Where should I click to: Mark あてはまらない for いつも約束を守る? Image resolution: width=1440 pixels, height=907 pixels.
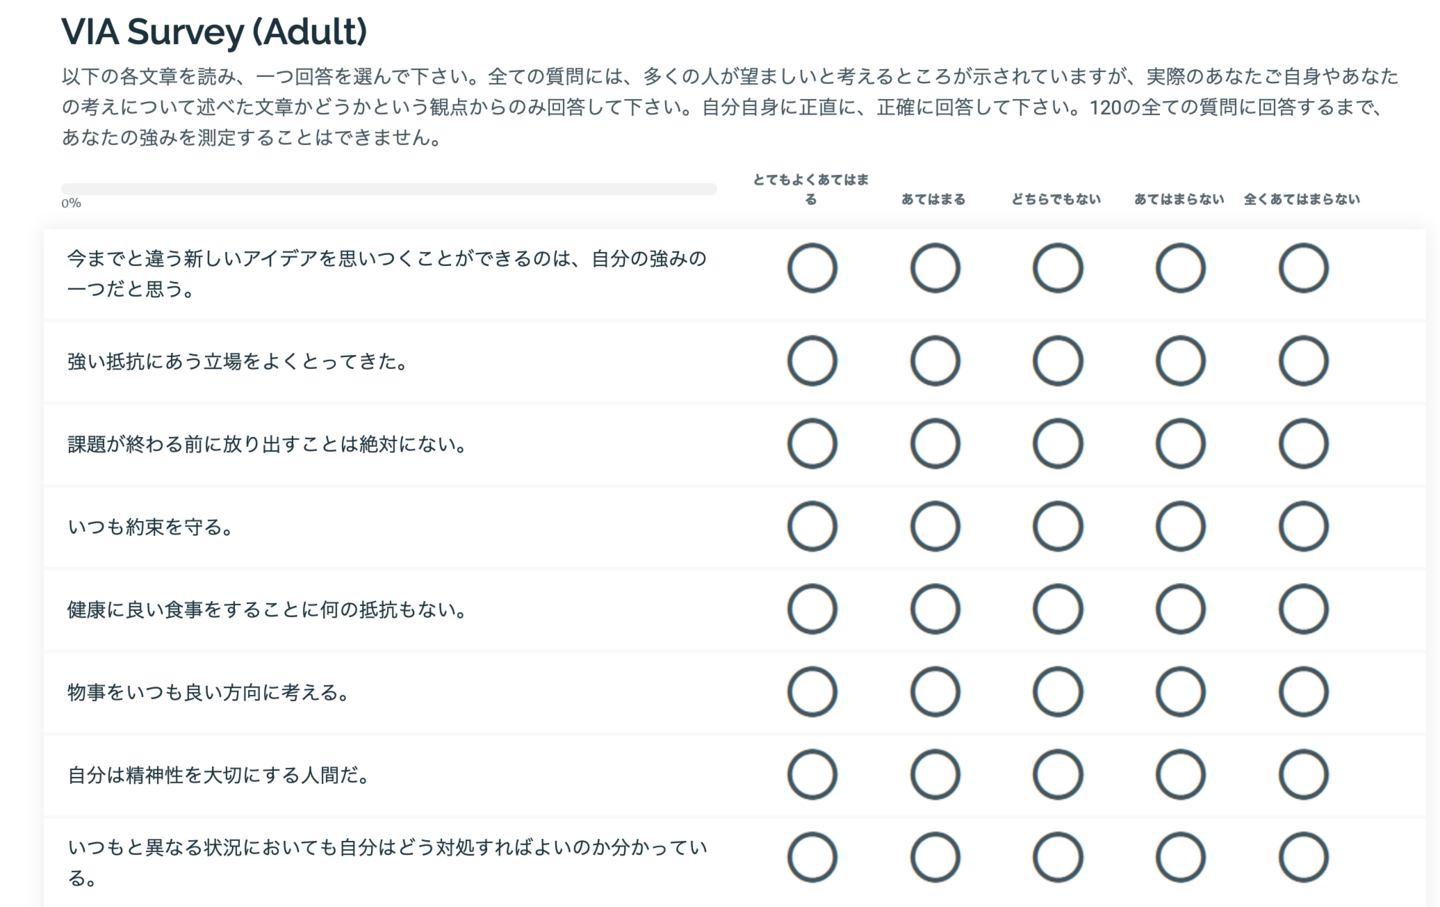(x=1180, y=527)
